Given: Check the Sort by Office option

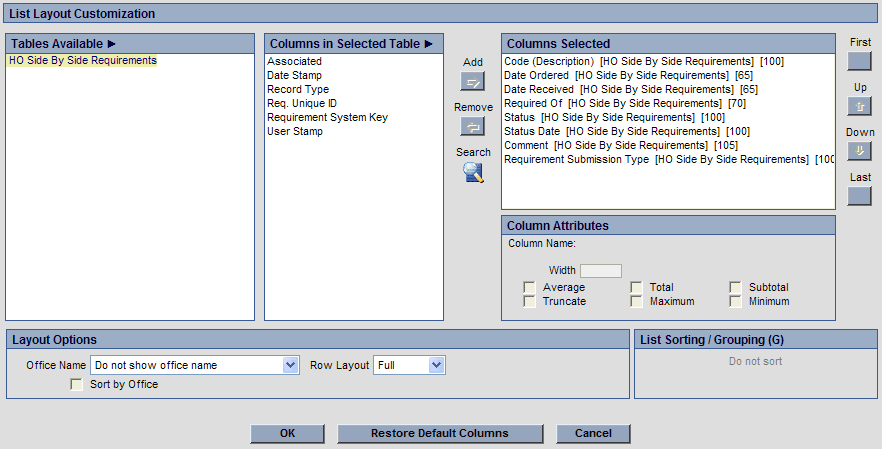Looking at the screenshot, I should click(x=77, y=385).
